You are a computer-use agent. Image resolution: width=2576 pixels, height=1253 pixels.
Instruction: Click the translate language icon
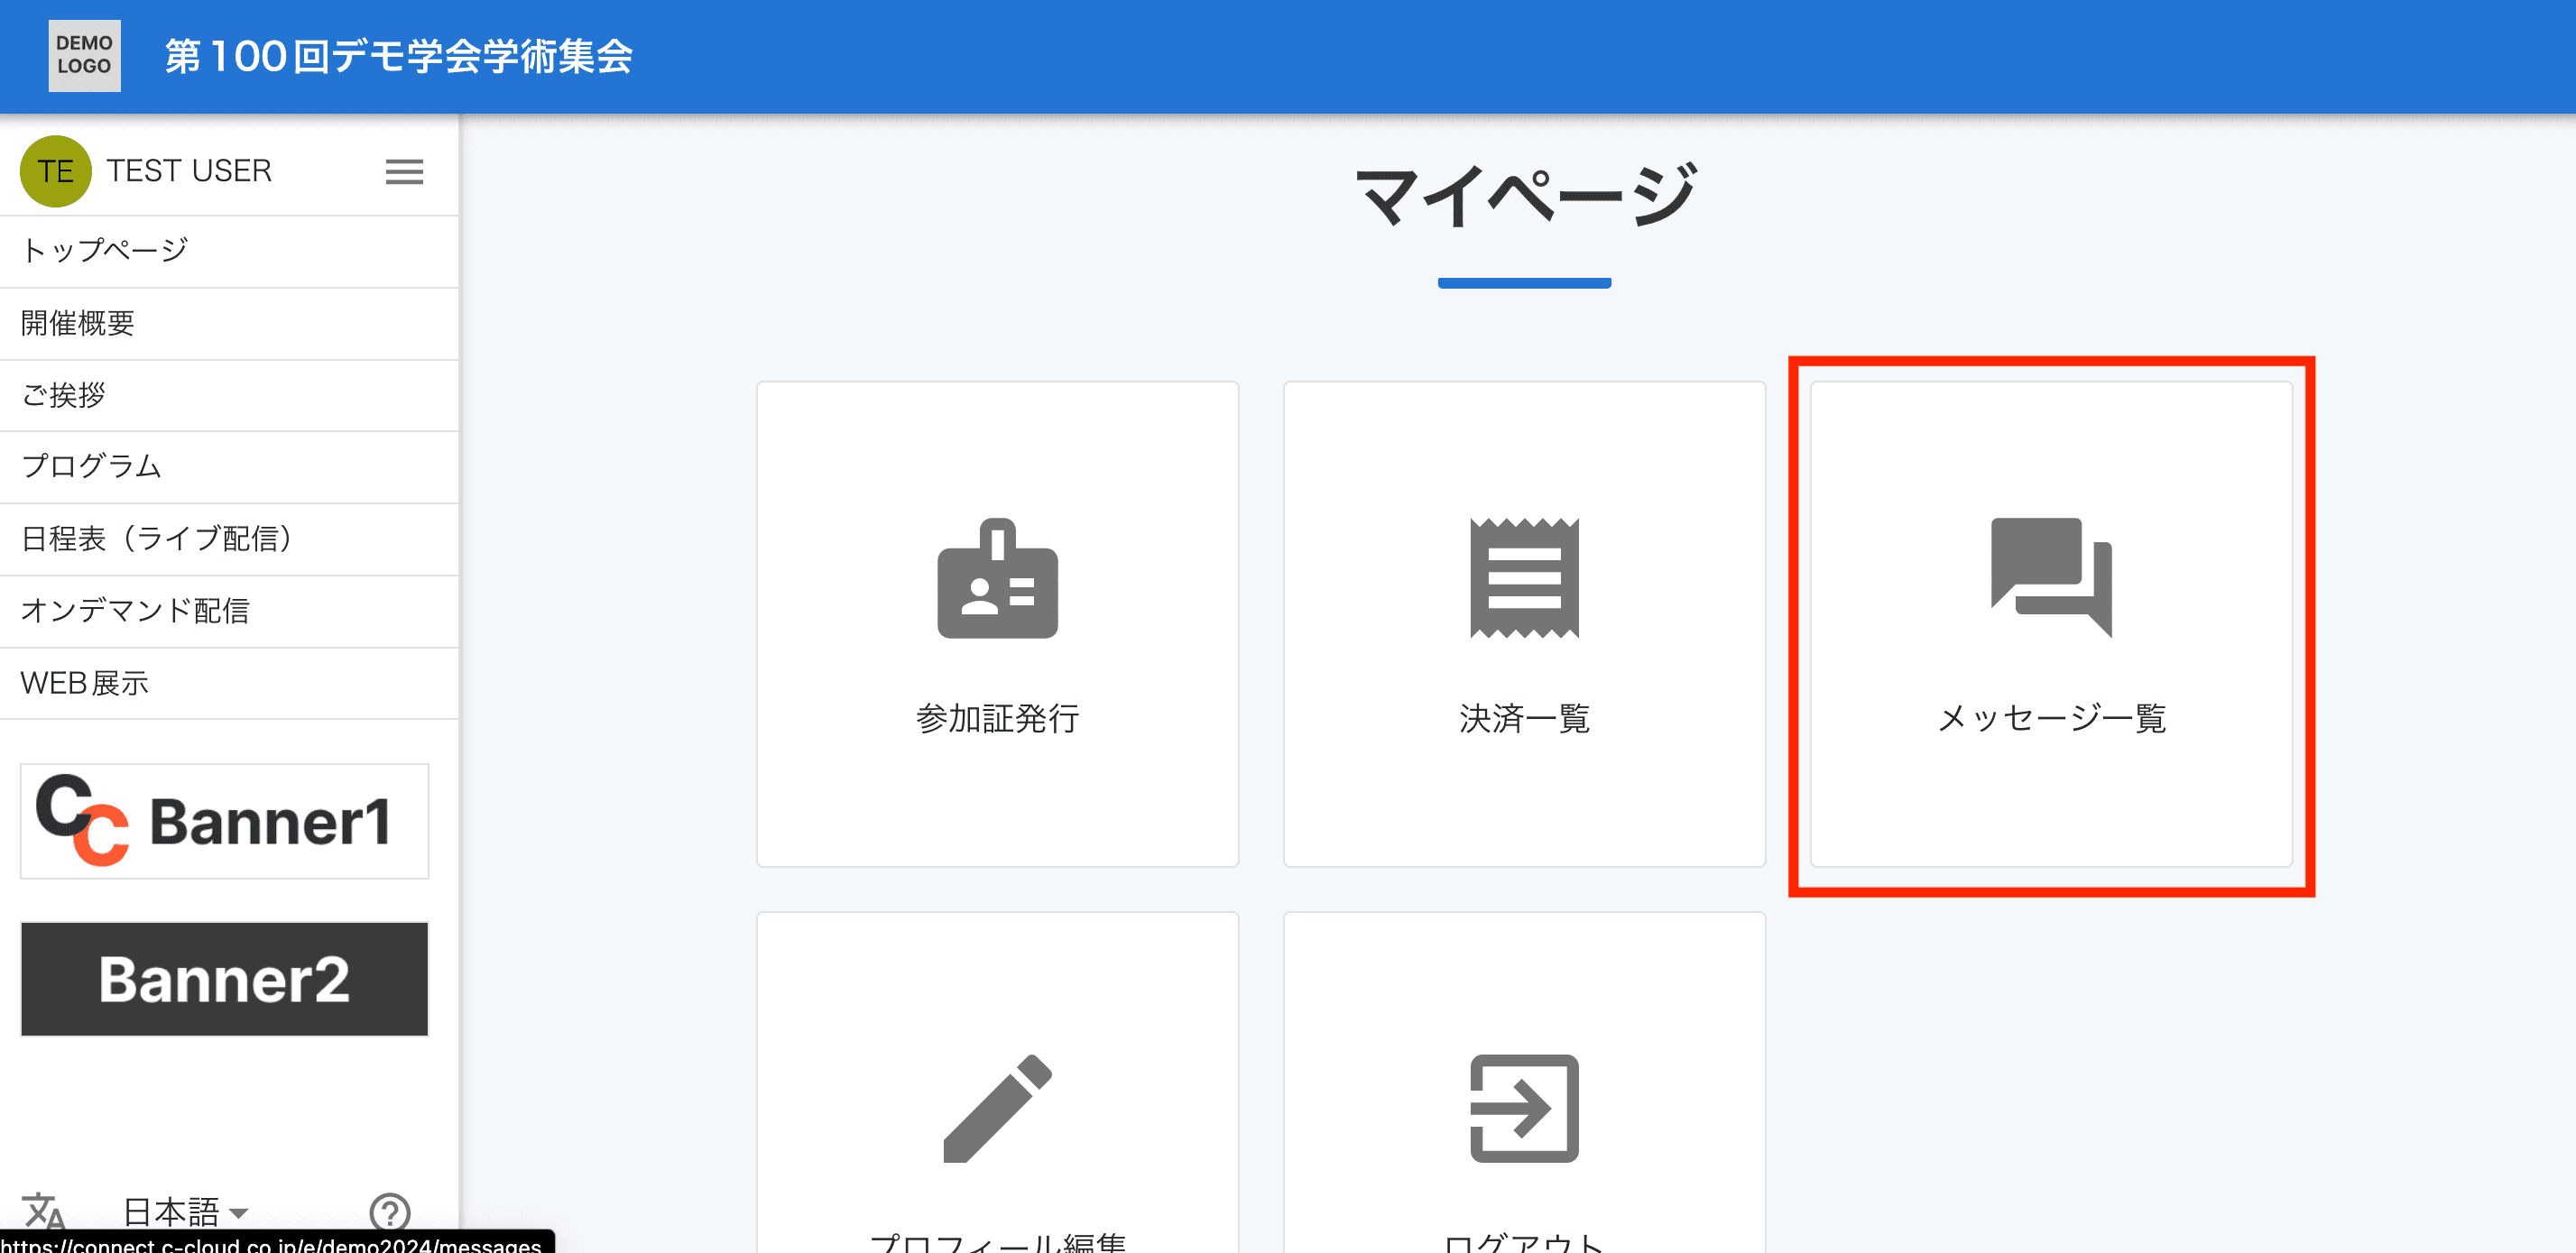pyautogui.click(x=44, y=1212)
